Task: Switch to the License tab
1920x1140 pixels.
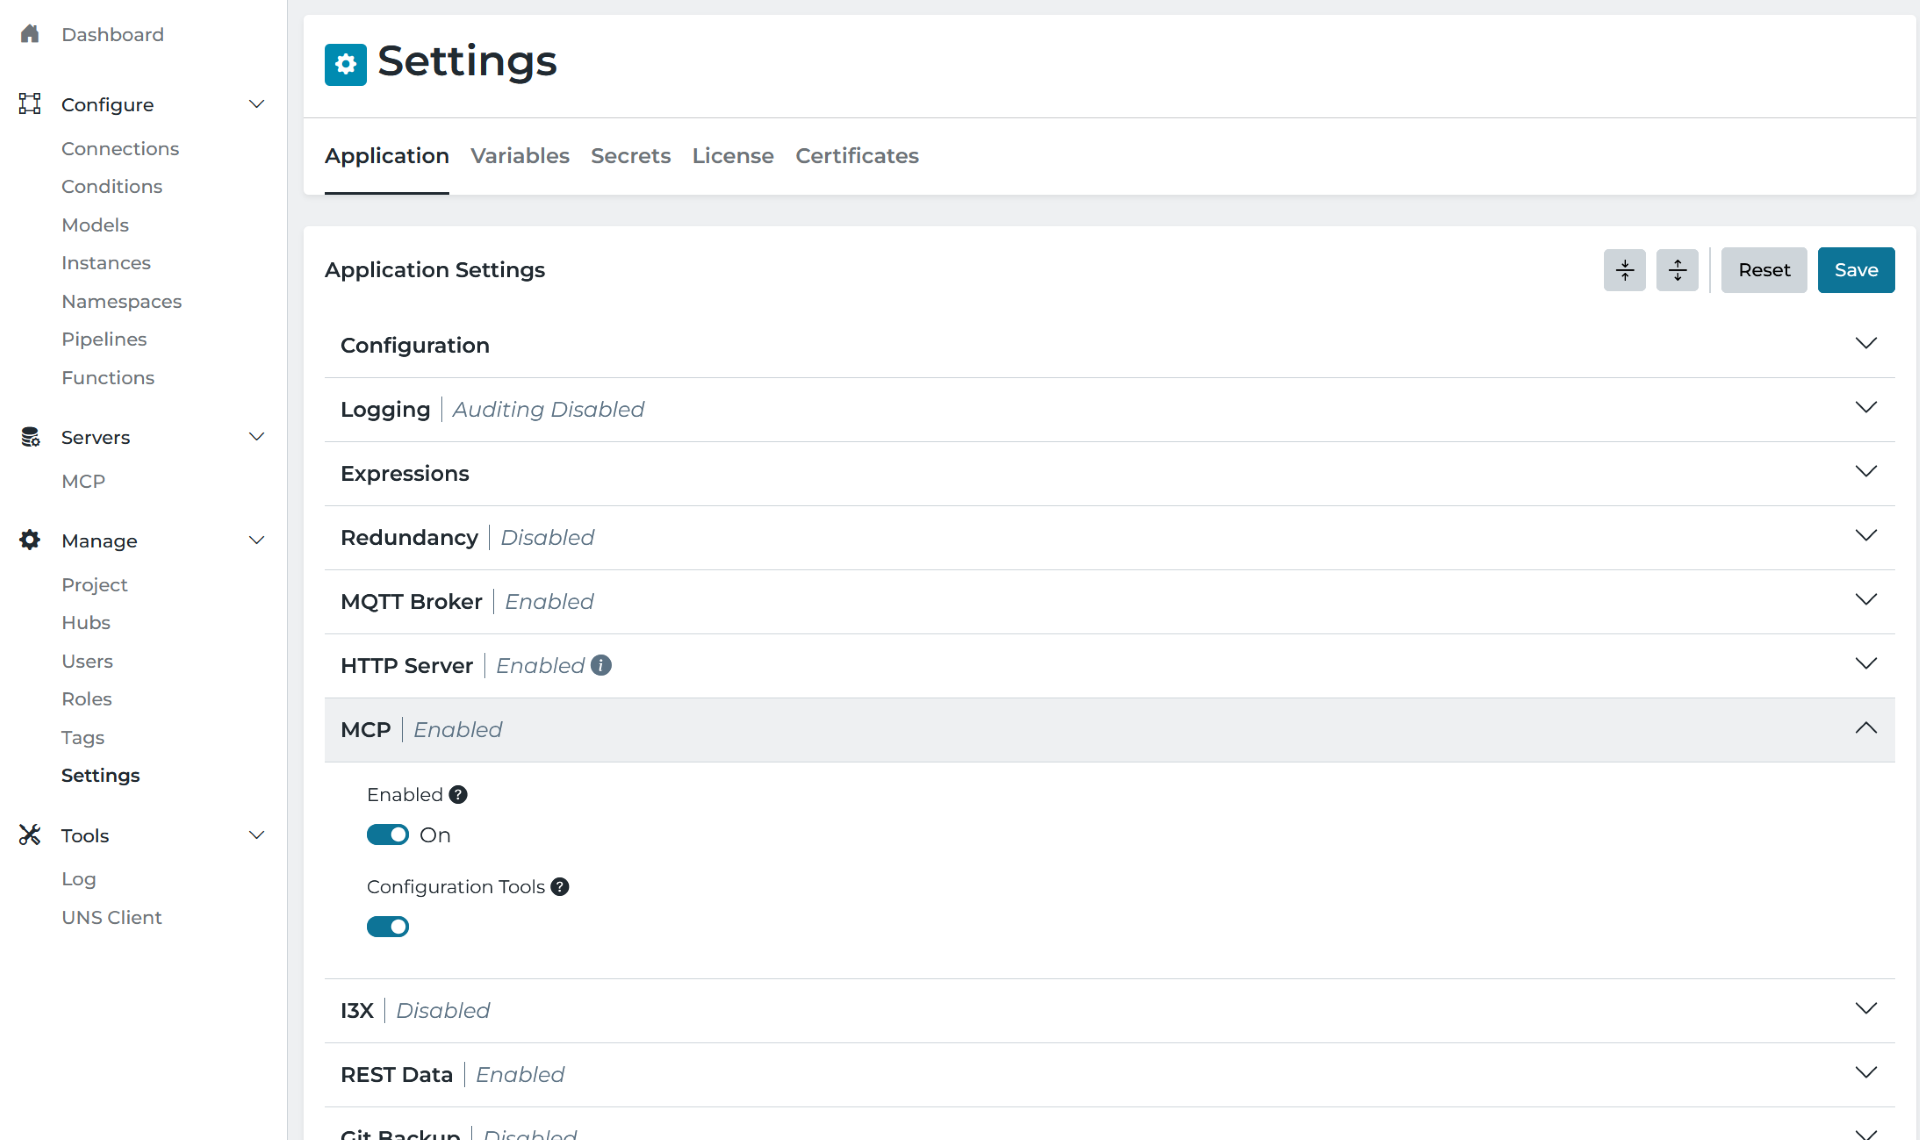Action: coord(733,156)
